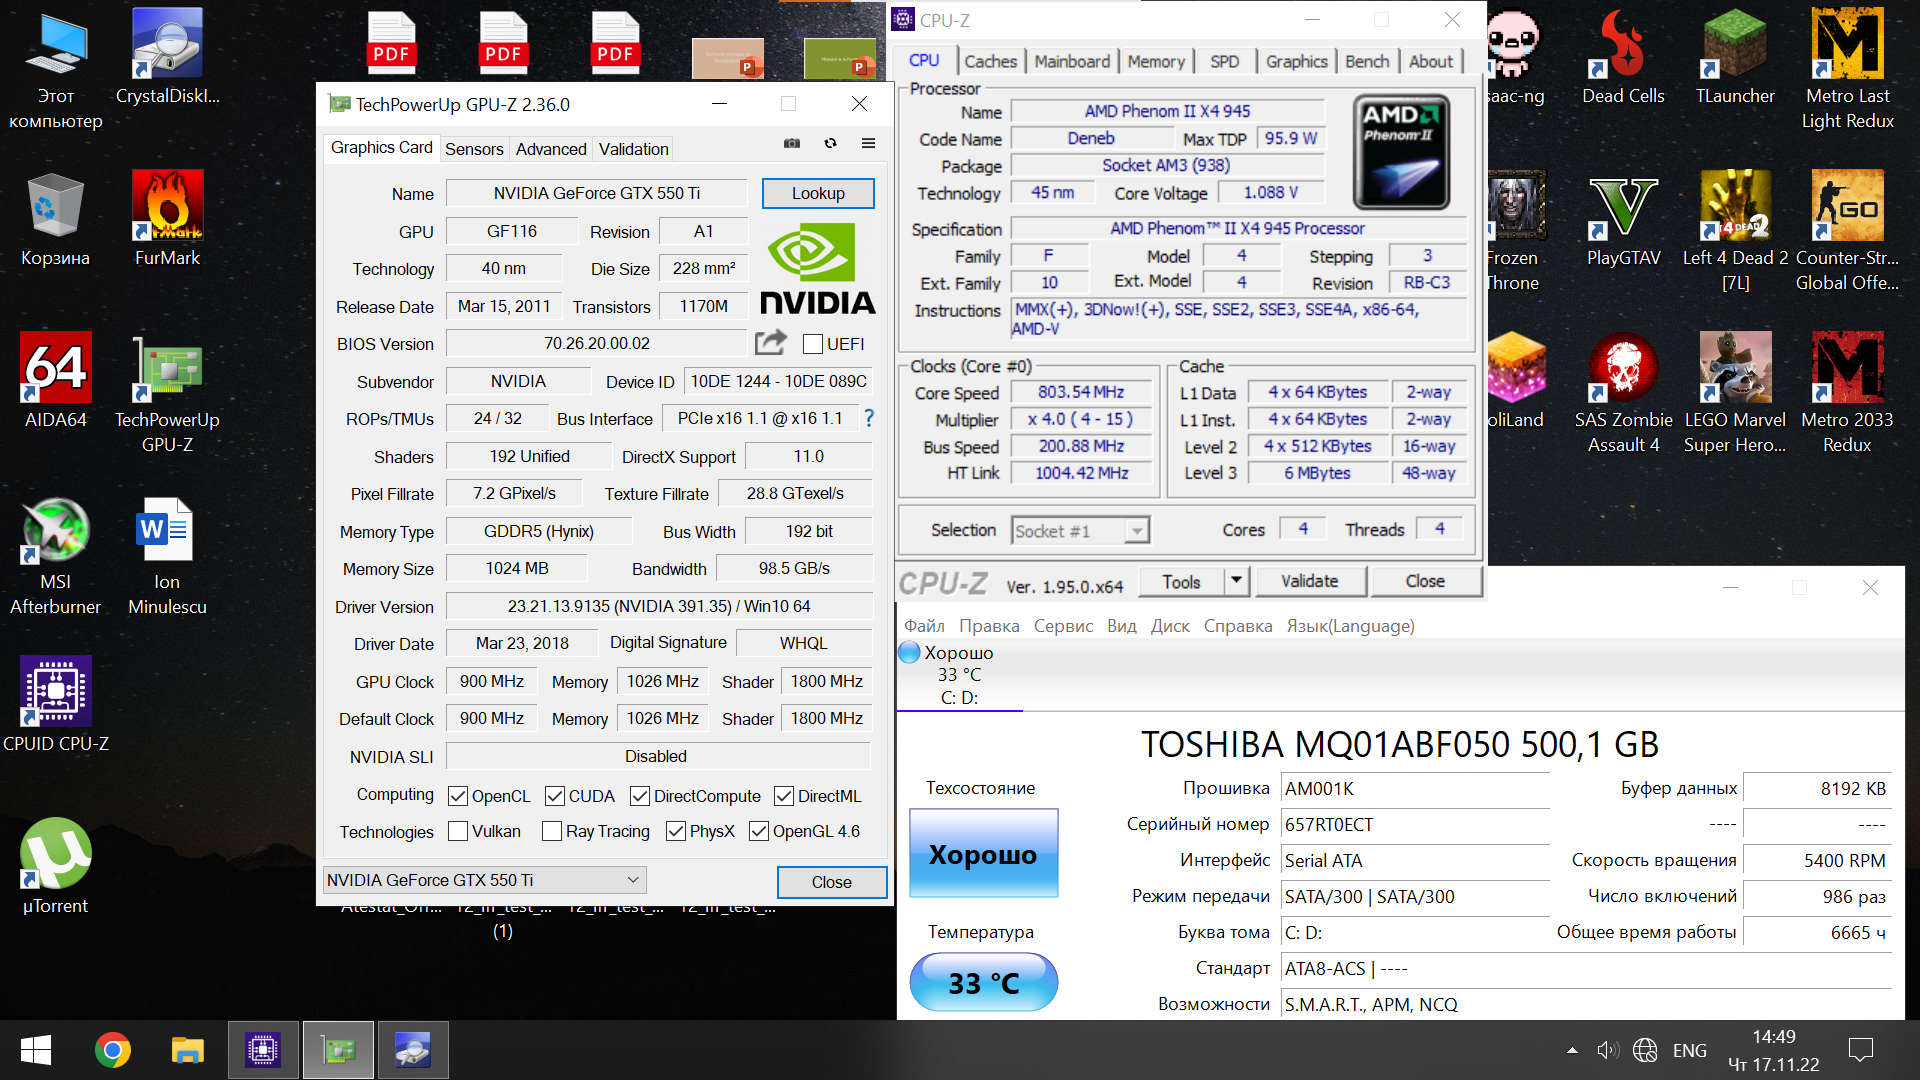Expand Socket #1 selection dropdown

1136,531
